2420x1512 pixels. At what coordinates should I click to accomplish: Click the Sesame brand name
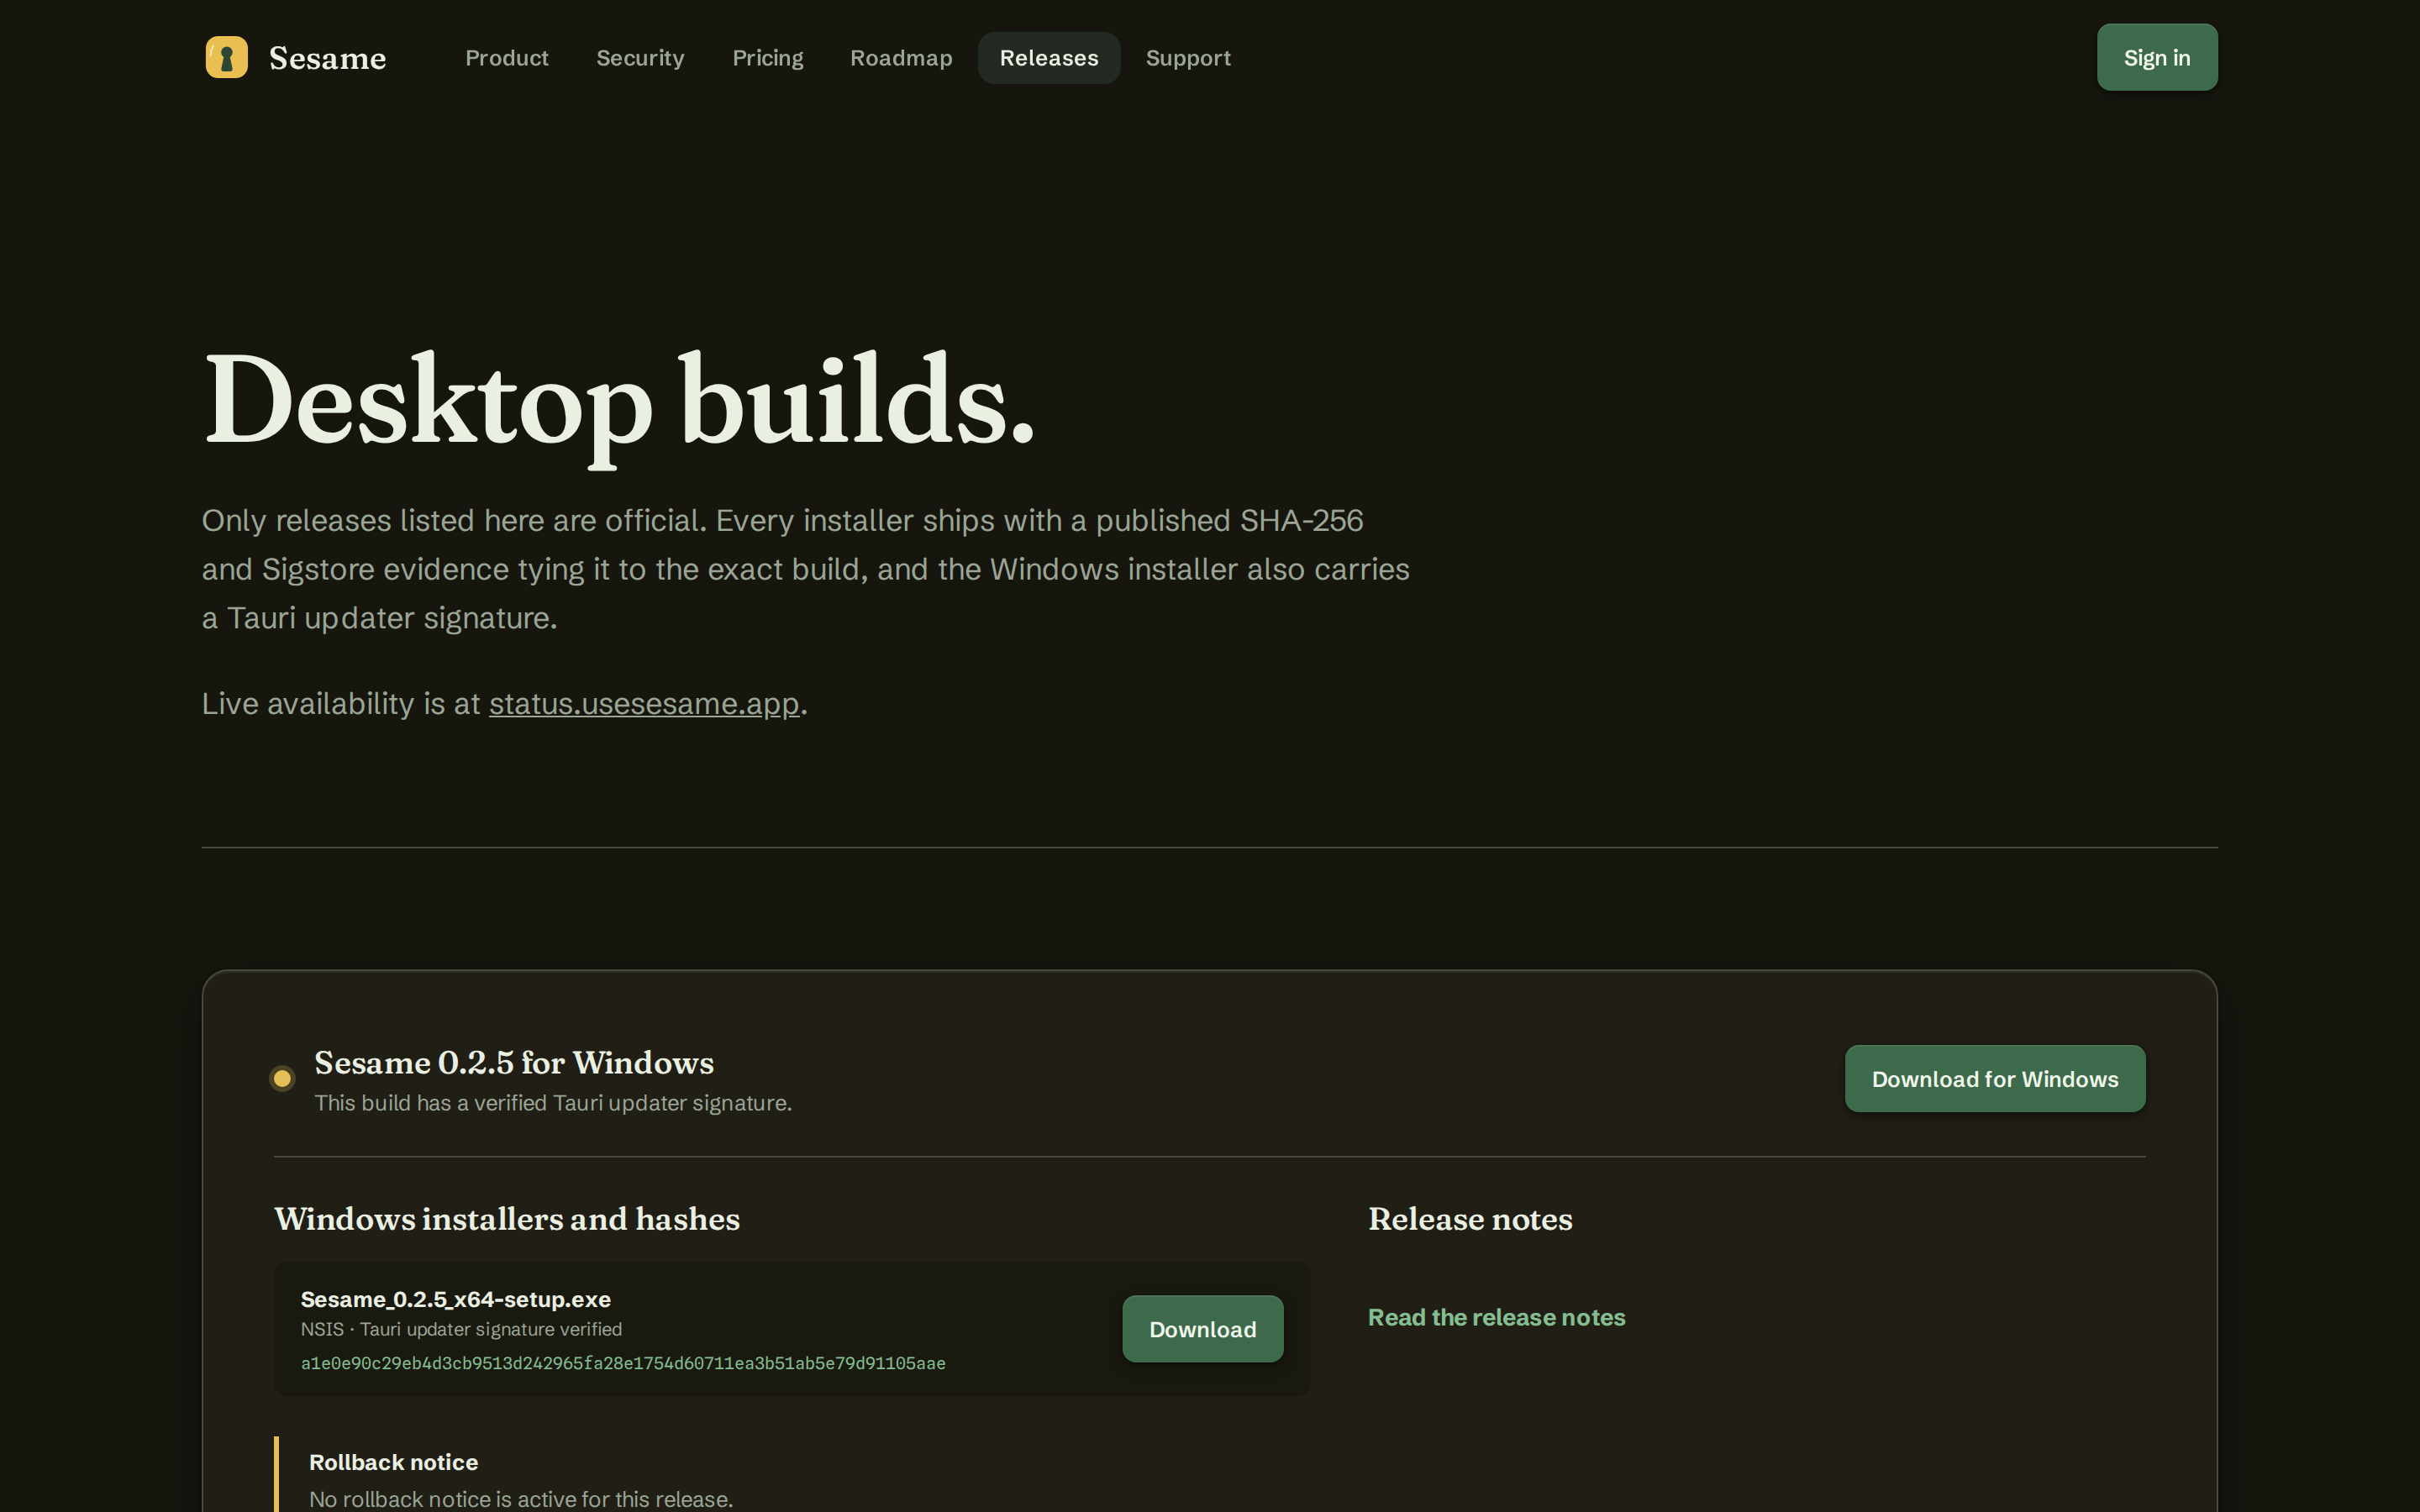327,58
